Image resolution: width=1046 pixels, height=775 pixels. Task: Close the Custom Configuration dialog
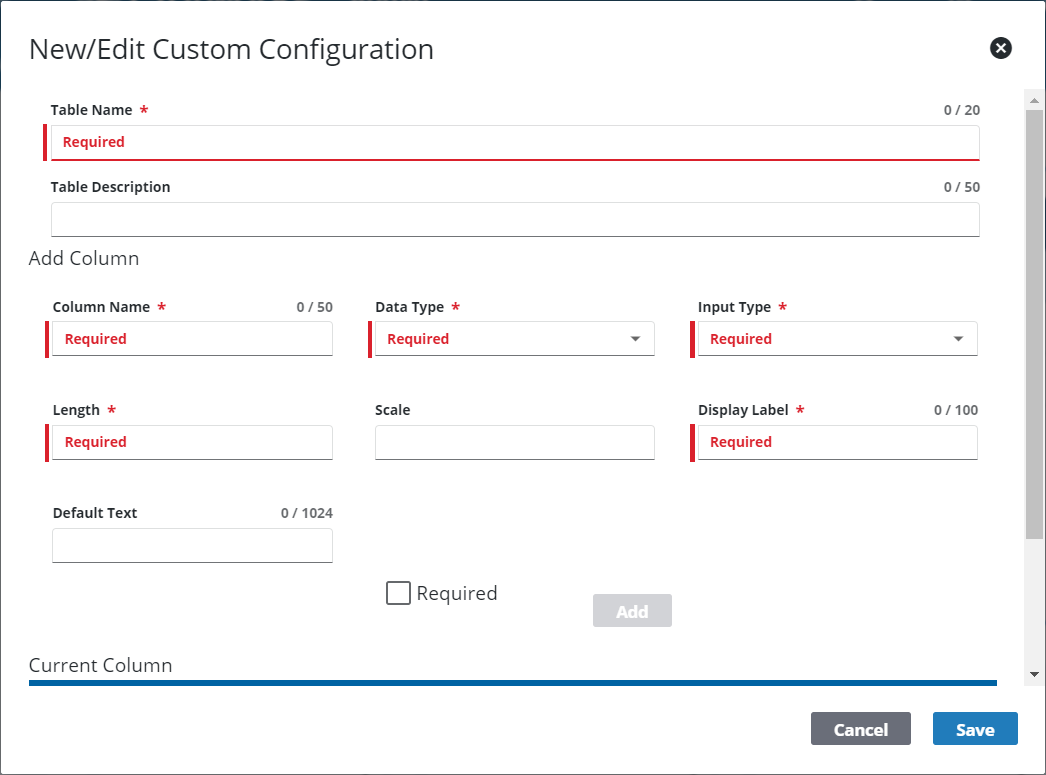[1000, 48]
